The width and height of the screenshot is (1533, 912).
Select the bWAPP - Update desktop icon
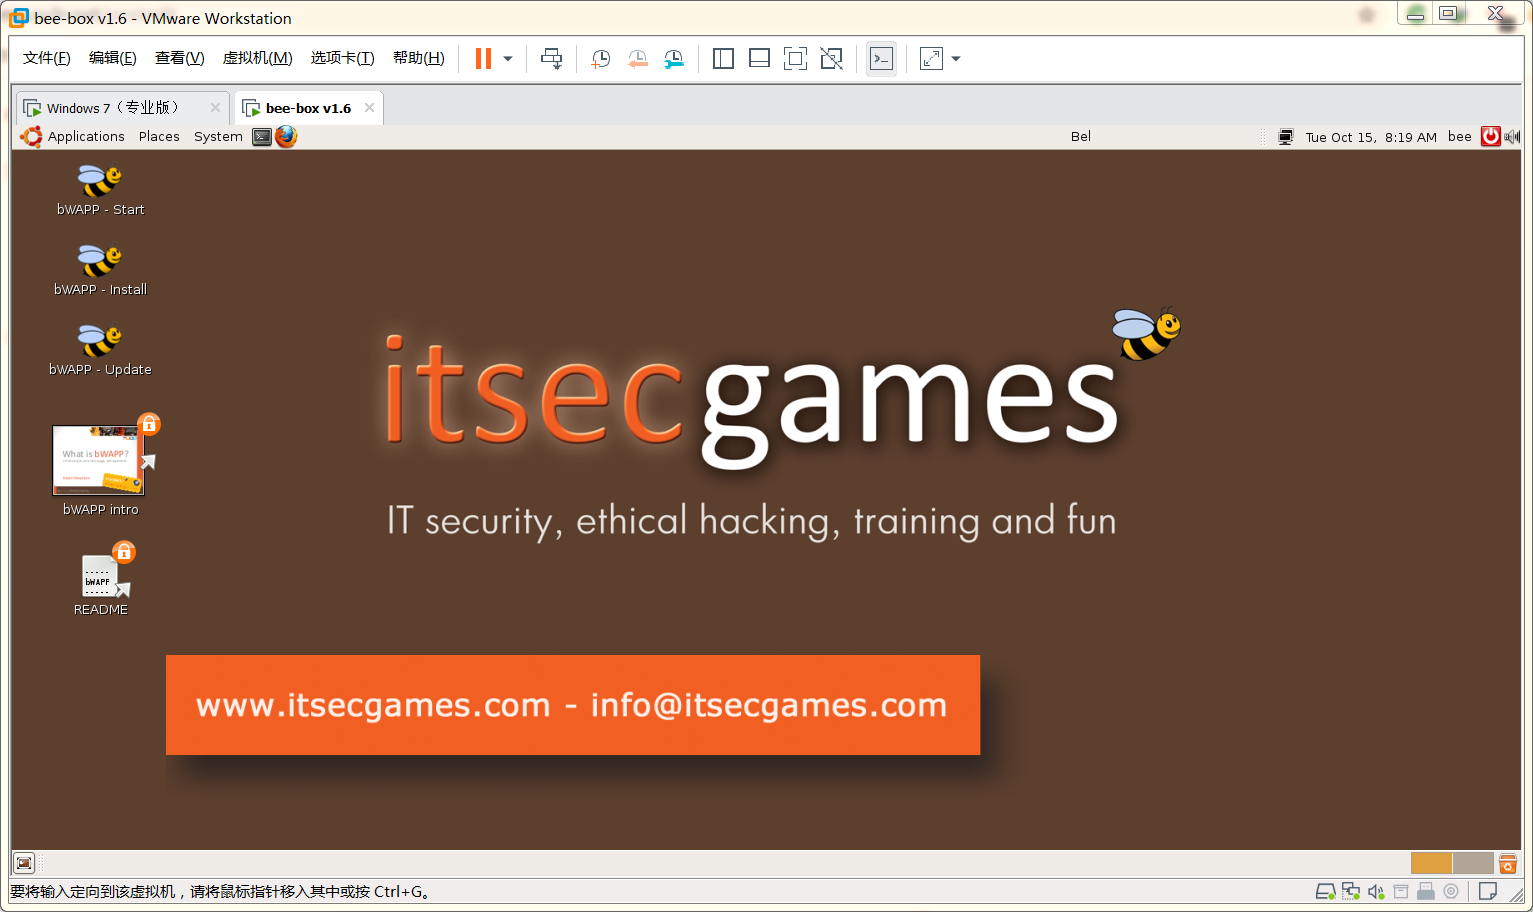(x=100, y=350)
